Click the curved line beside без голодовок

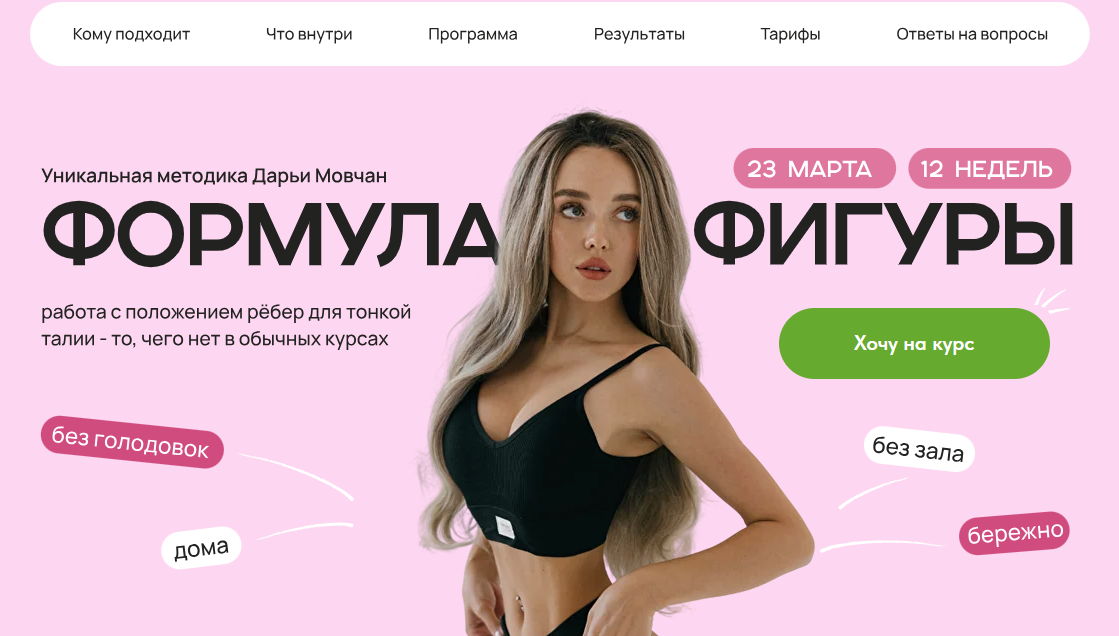tap(296, 476)
